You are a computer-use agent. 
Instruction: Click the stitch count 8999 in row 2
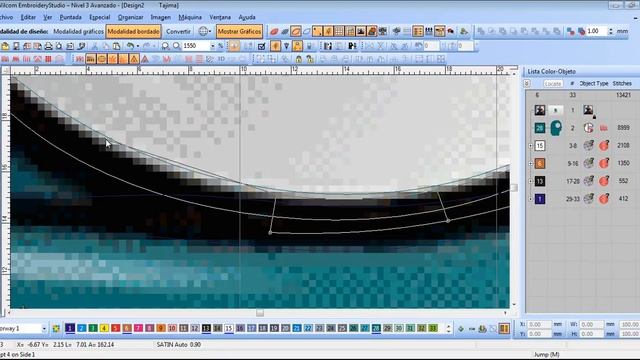[x=623, y=128]
